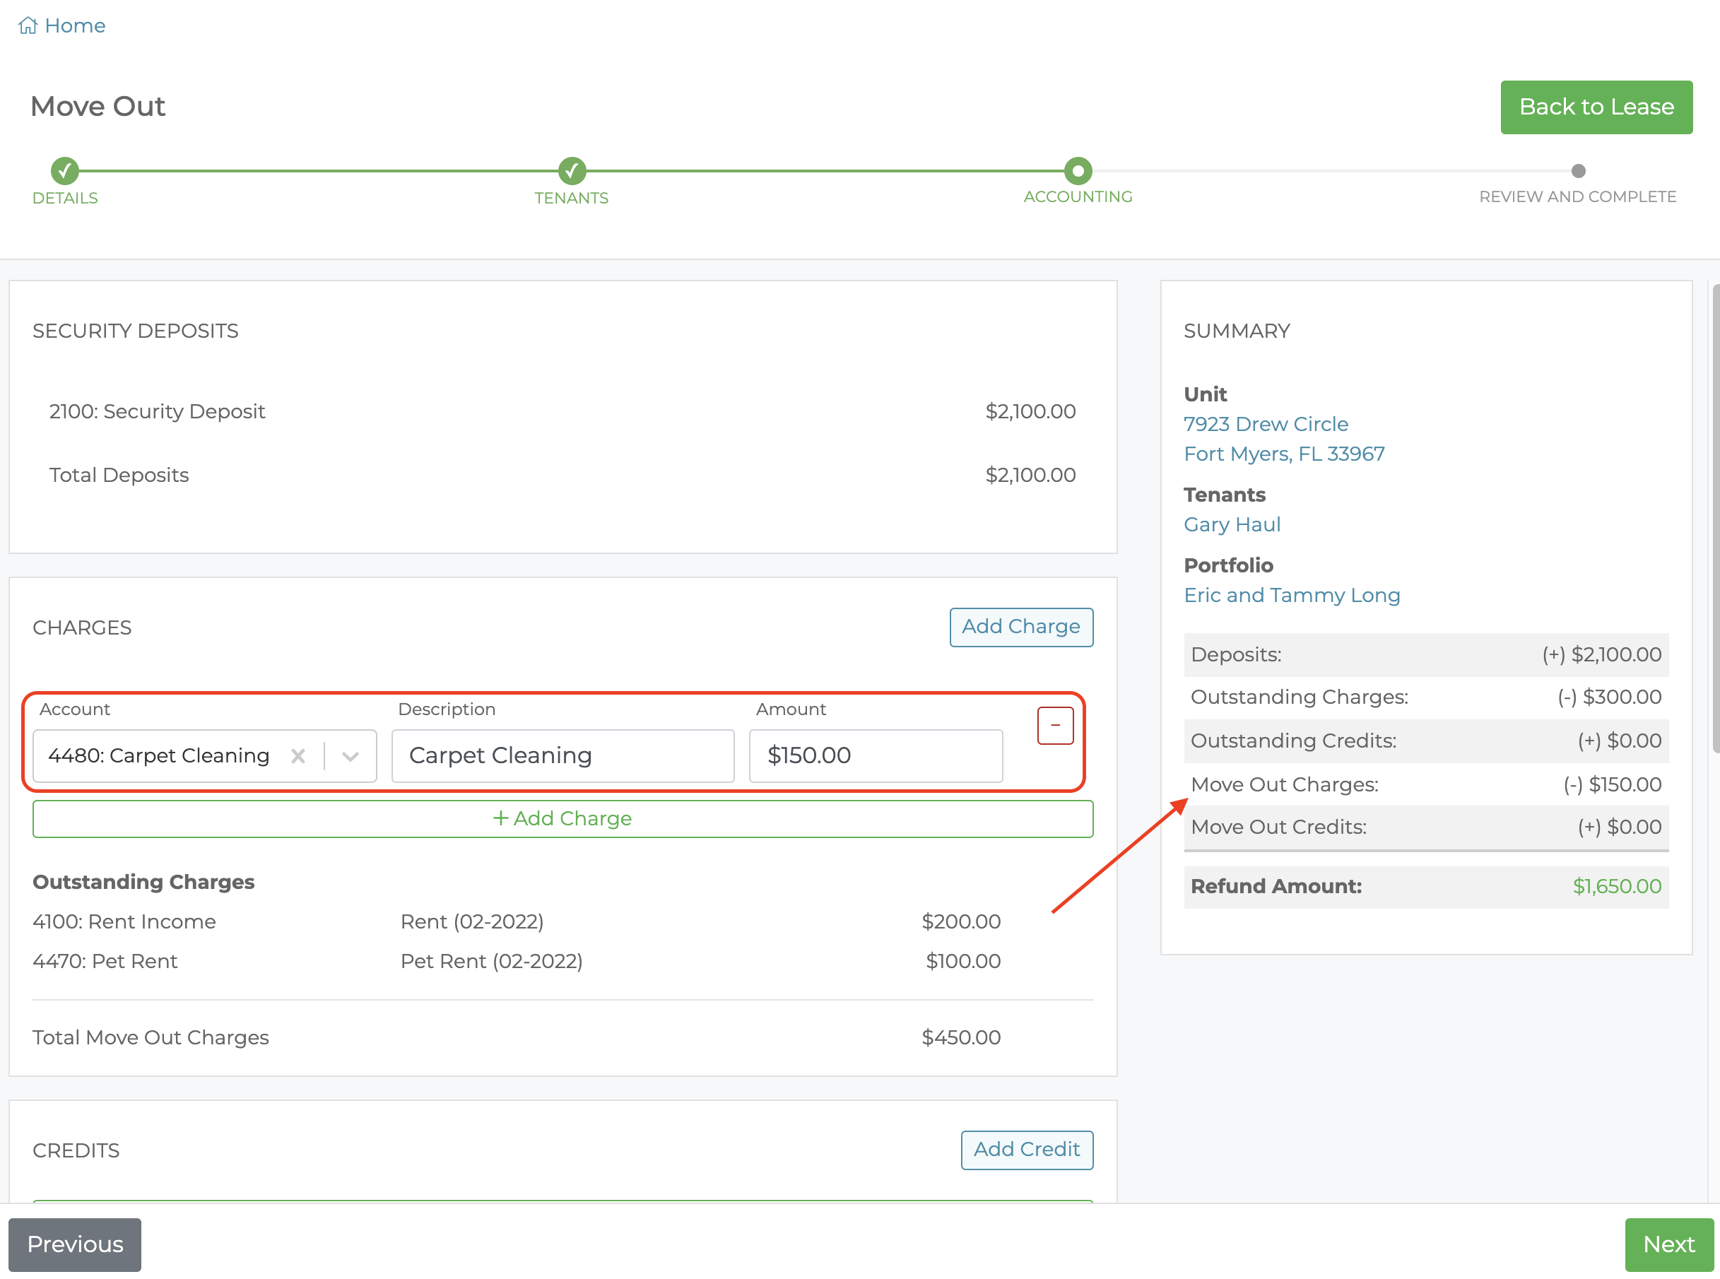
Task: Select the Accounting step circle
Action: (x=1077, y=171)
